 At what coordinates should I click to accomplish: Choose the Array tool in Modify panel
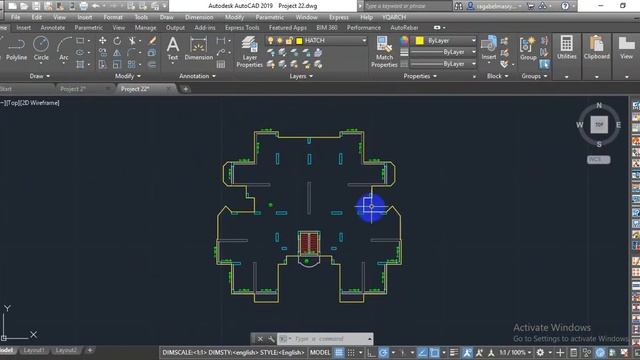tap(132, 64)
